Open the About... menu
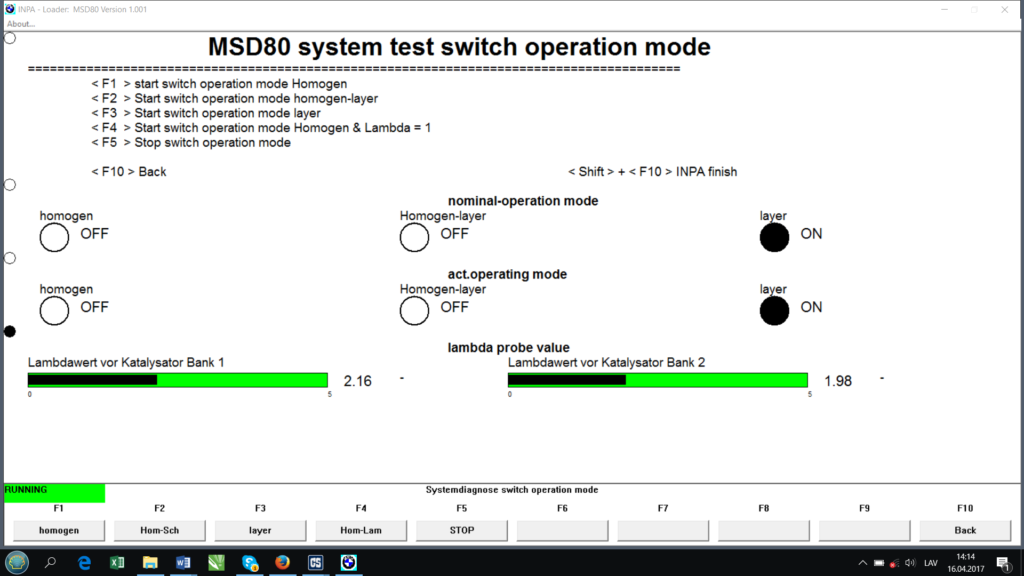Screen dimensions: 1024x576 coord(20,24)
